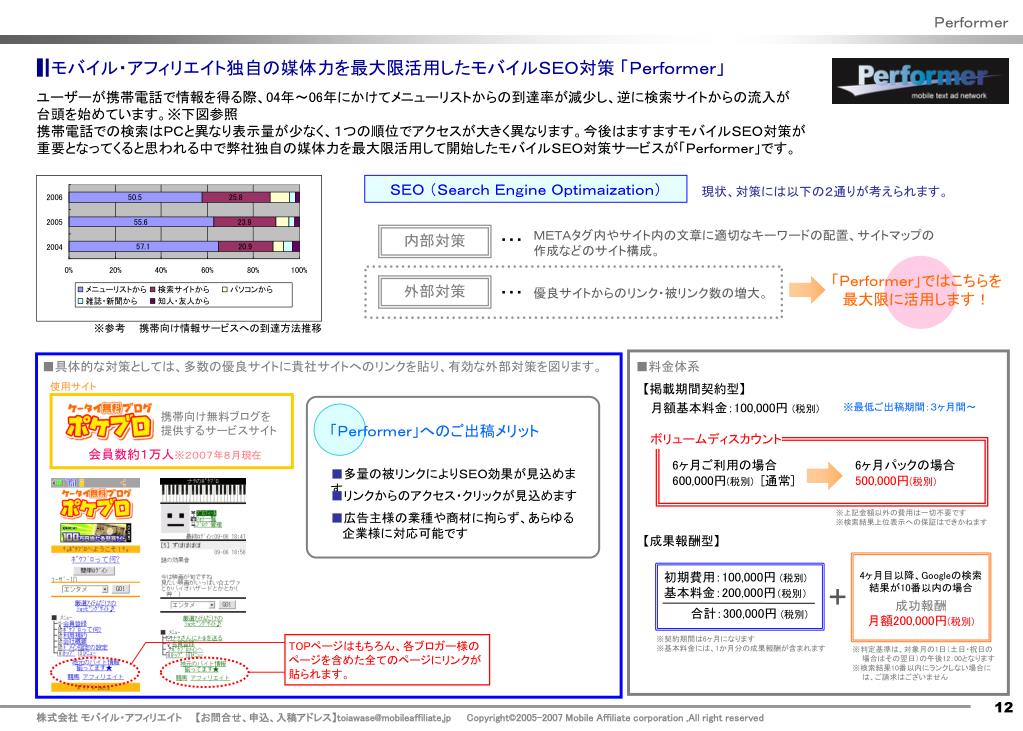This screenshot has width=1023, height=731.
Task: Click the 2005 bar segment labeled 55.6
Action: pyautogui.click(x=141, y=222)
